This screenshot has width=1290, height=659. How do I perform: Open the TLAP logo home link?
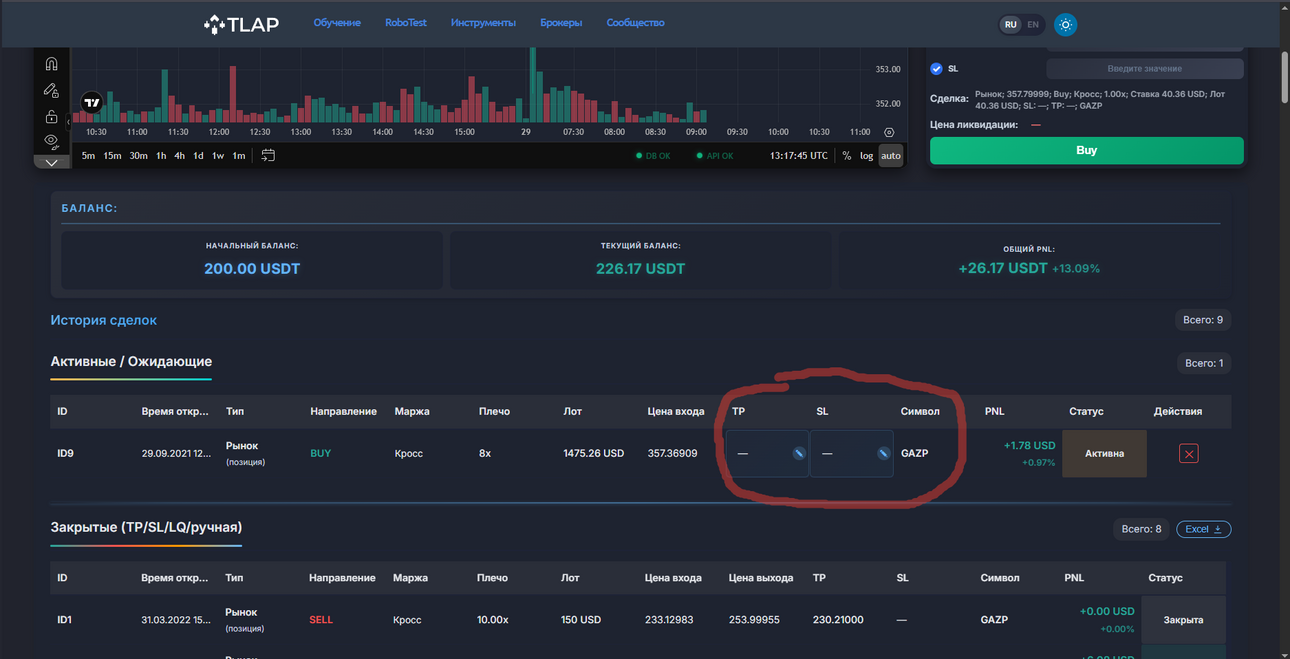241,23
